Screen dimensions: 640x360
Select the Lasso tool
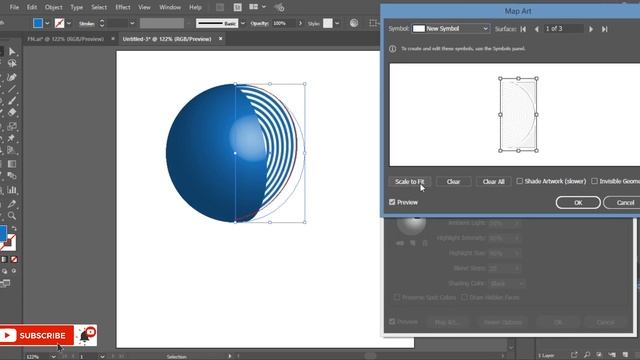pos(12,63)
